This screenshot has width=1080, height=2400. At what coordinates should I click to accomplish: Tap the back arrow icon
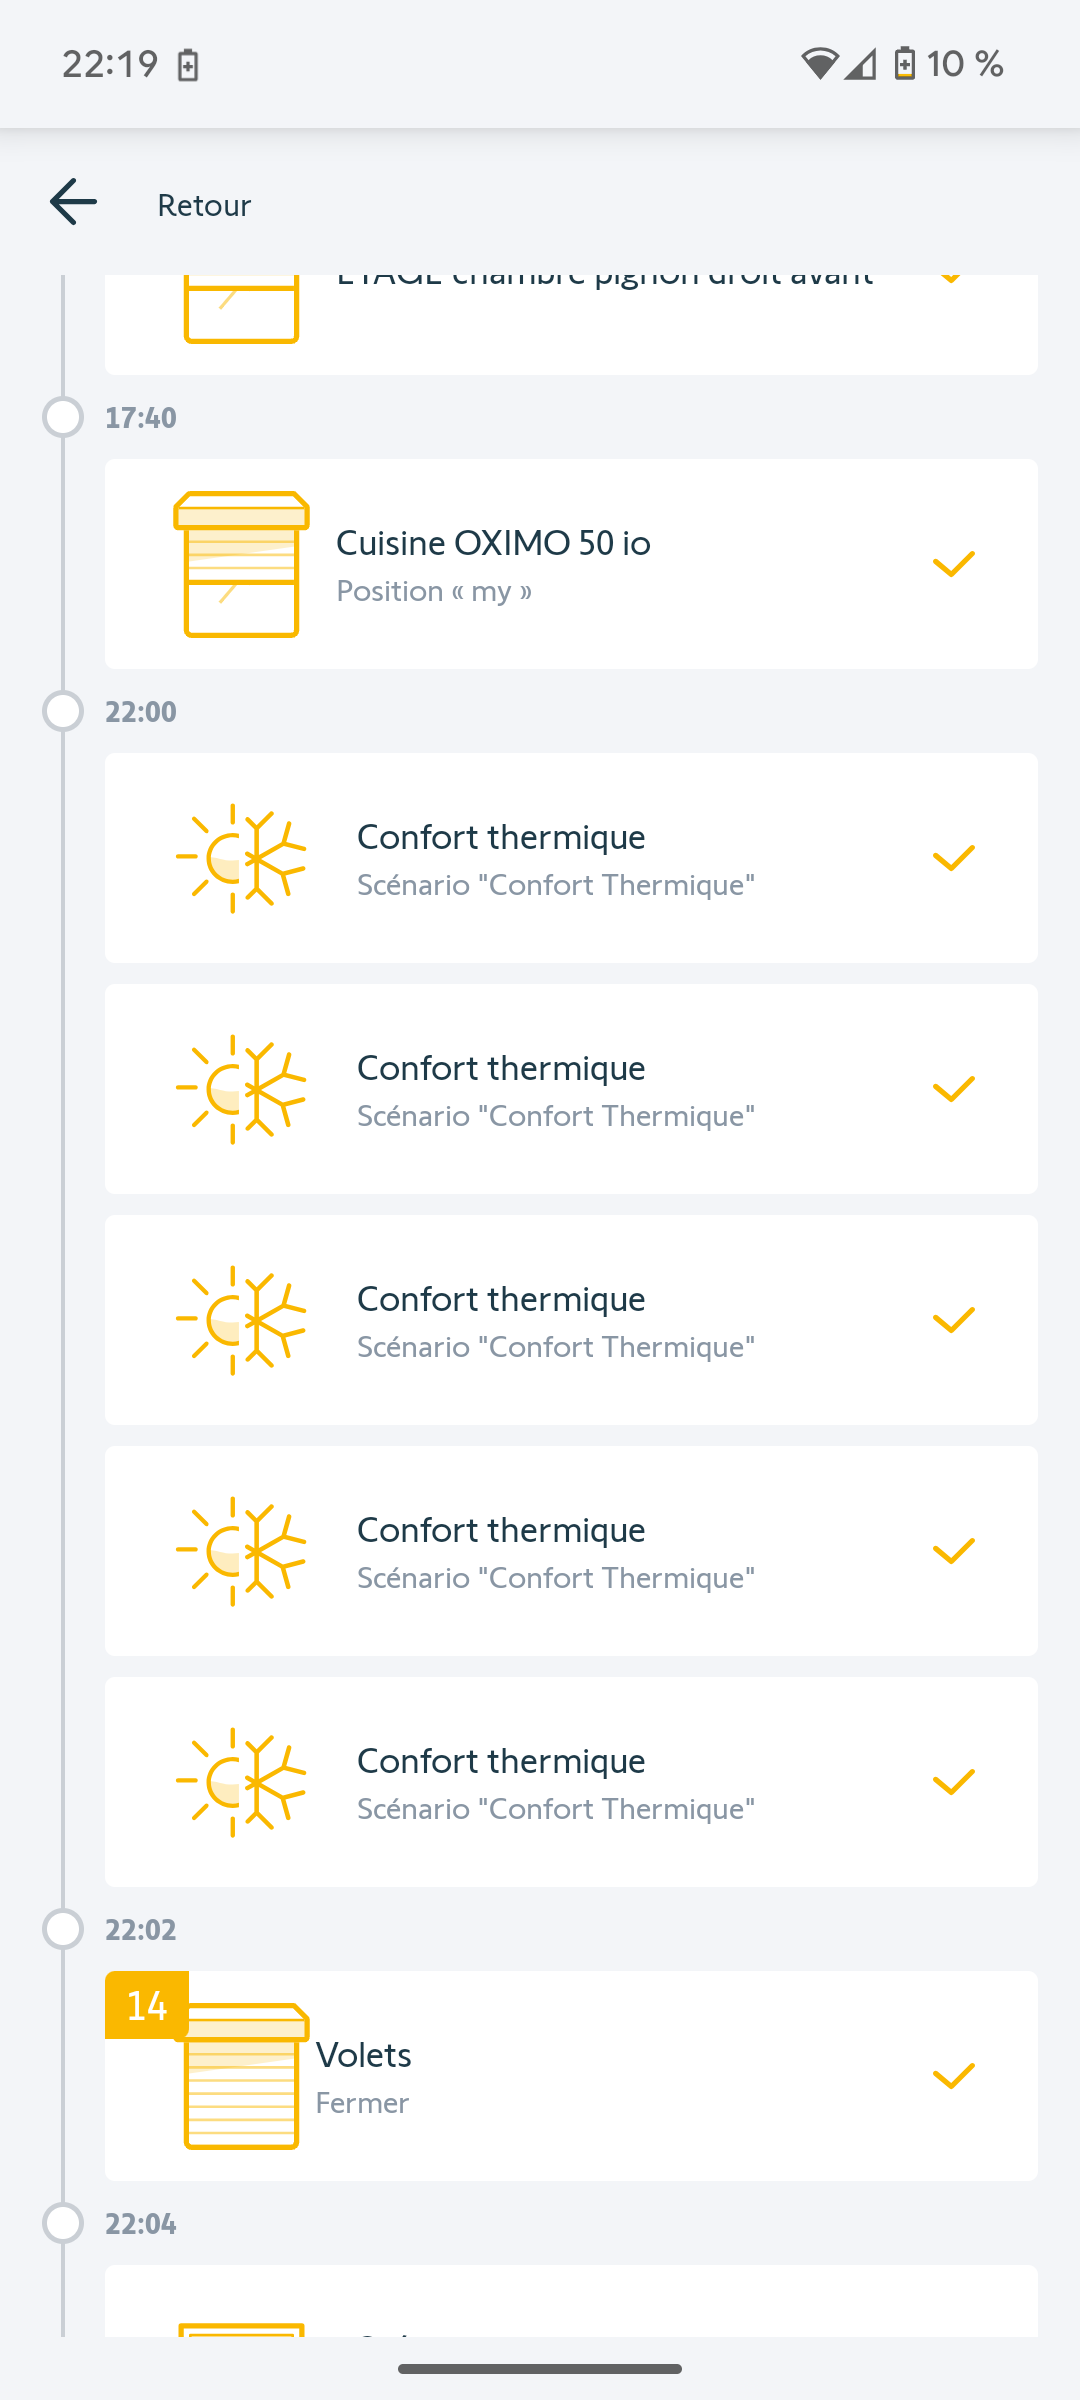coord(74,202)
